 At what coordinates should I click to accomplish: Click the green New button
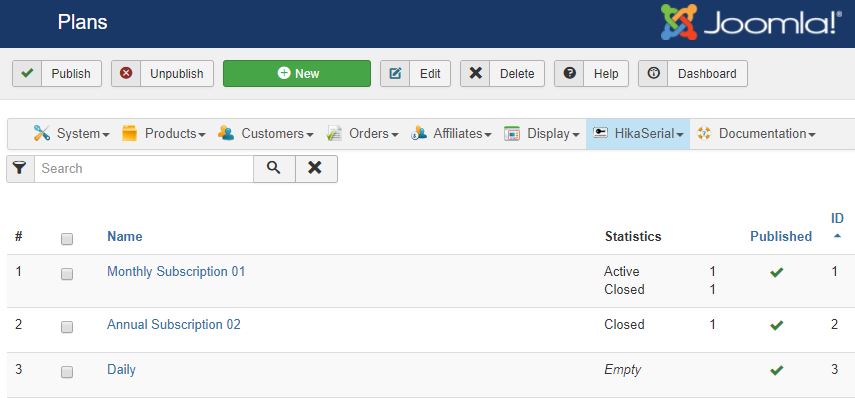tap(297, 74)
